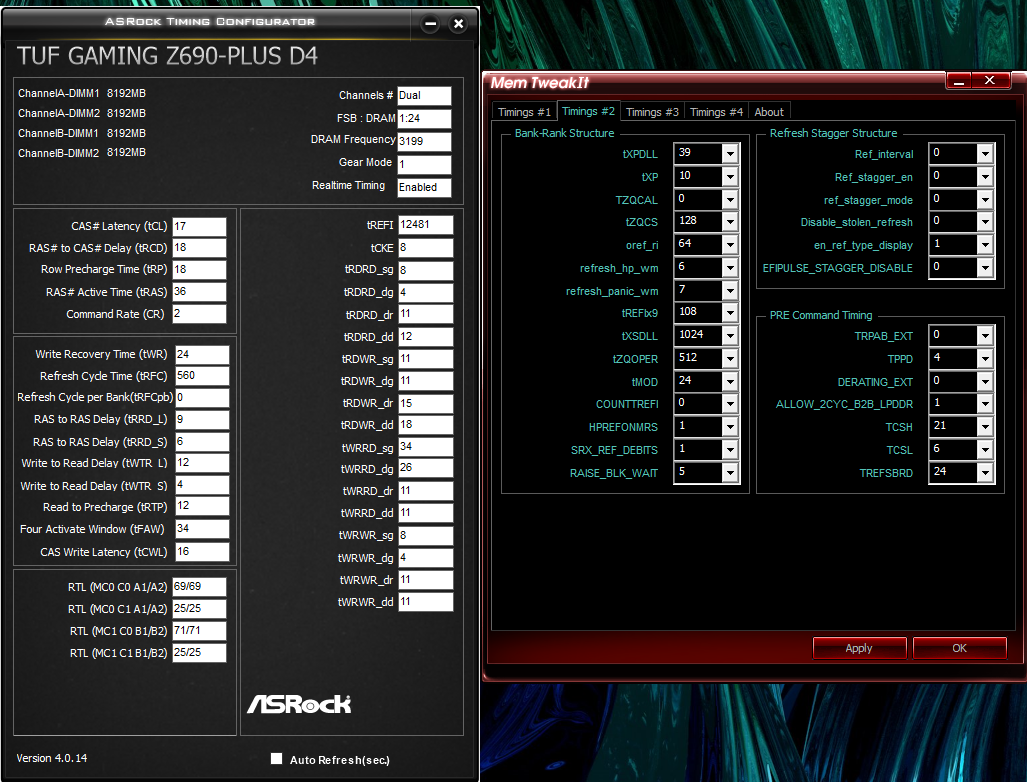Viewport: 1027px width, 782px height.
Task: Switch to the Timings #1 tab
Action: [524, 112]
